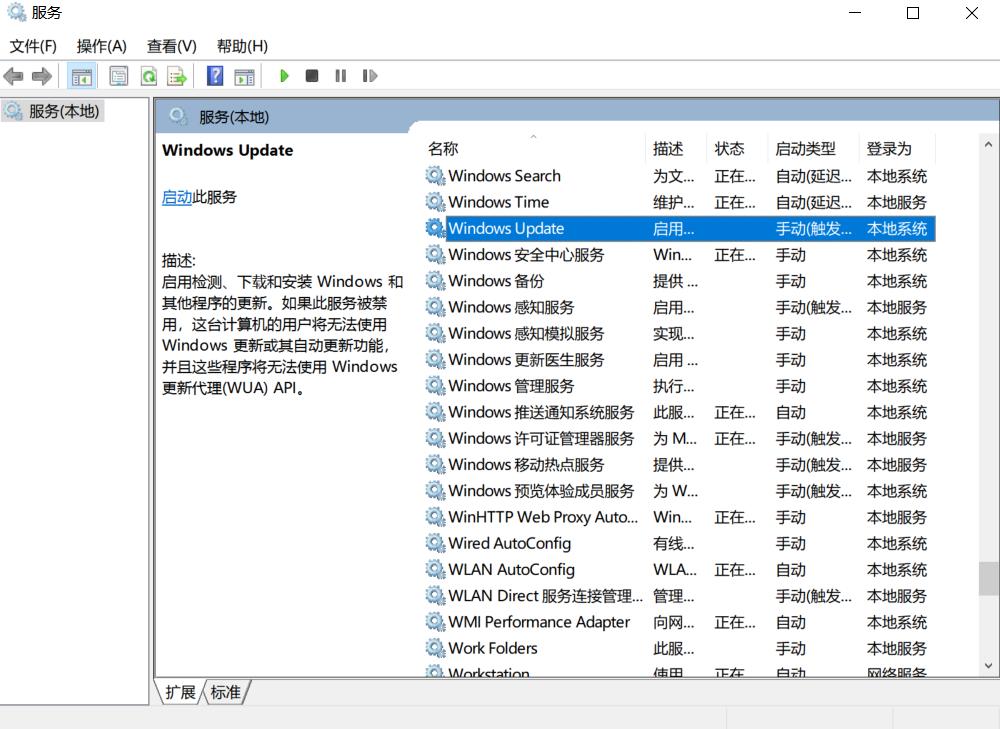Open the 操作(A) menu
This screenshot has width=1000, height=729.
point(100,46)
